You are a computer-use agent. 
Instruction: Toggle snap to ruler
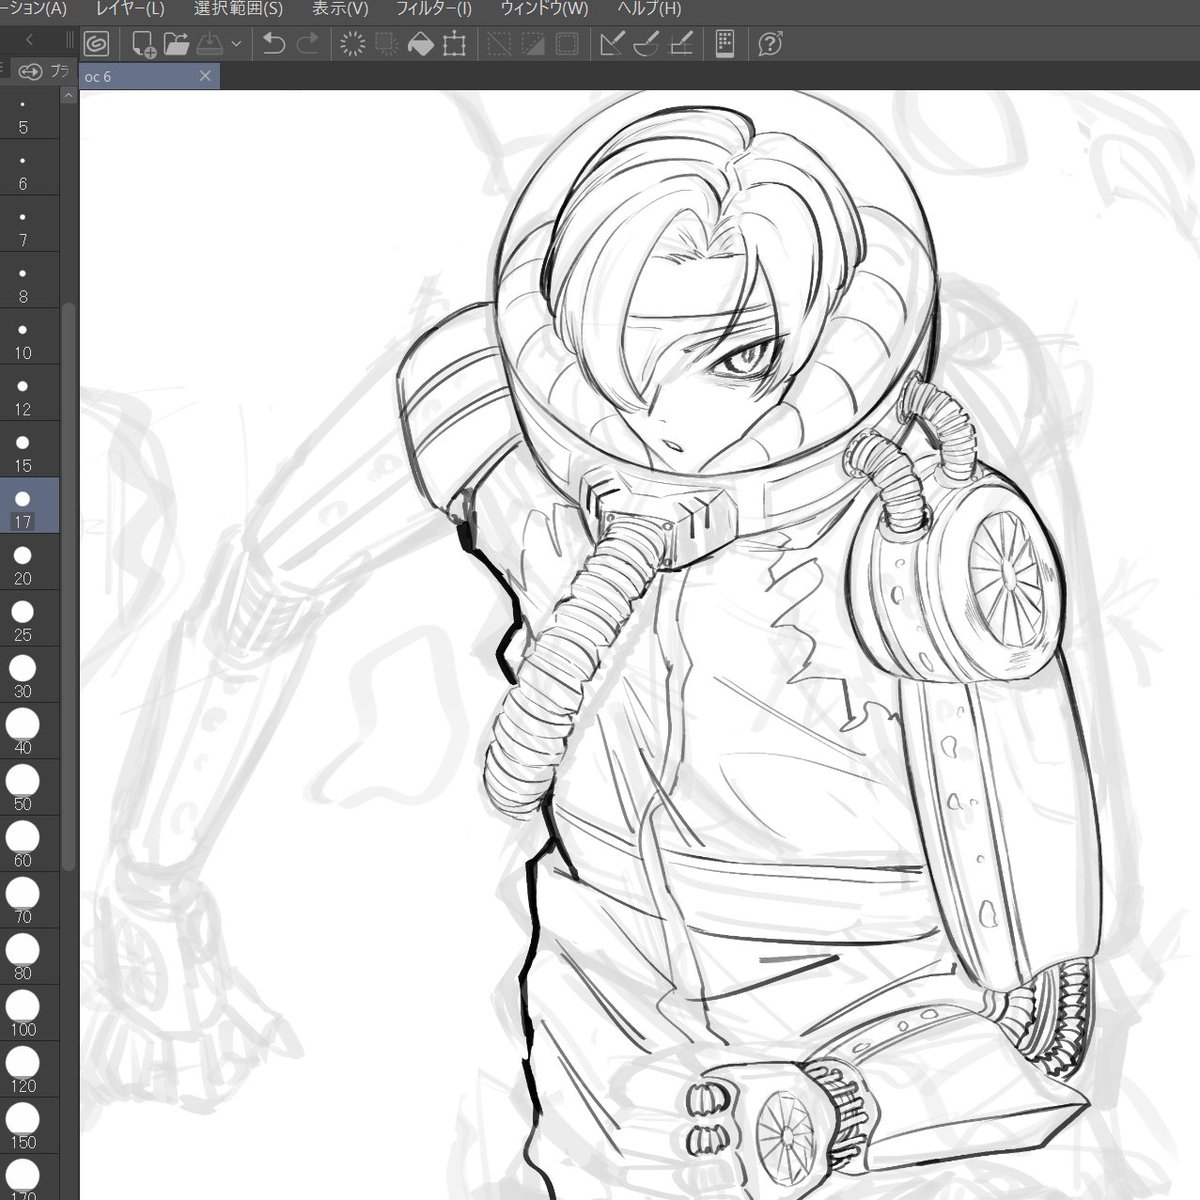611,44
